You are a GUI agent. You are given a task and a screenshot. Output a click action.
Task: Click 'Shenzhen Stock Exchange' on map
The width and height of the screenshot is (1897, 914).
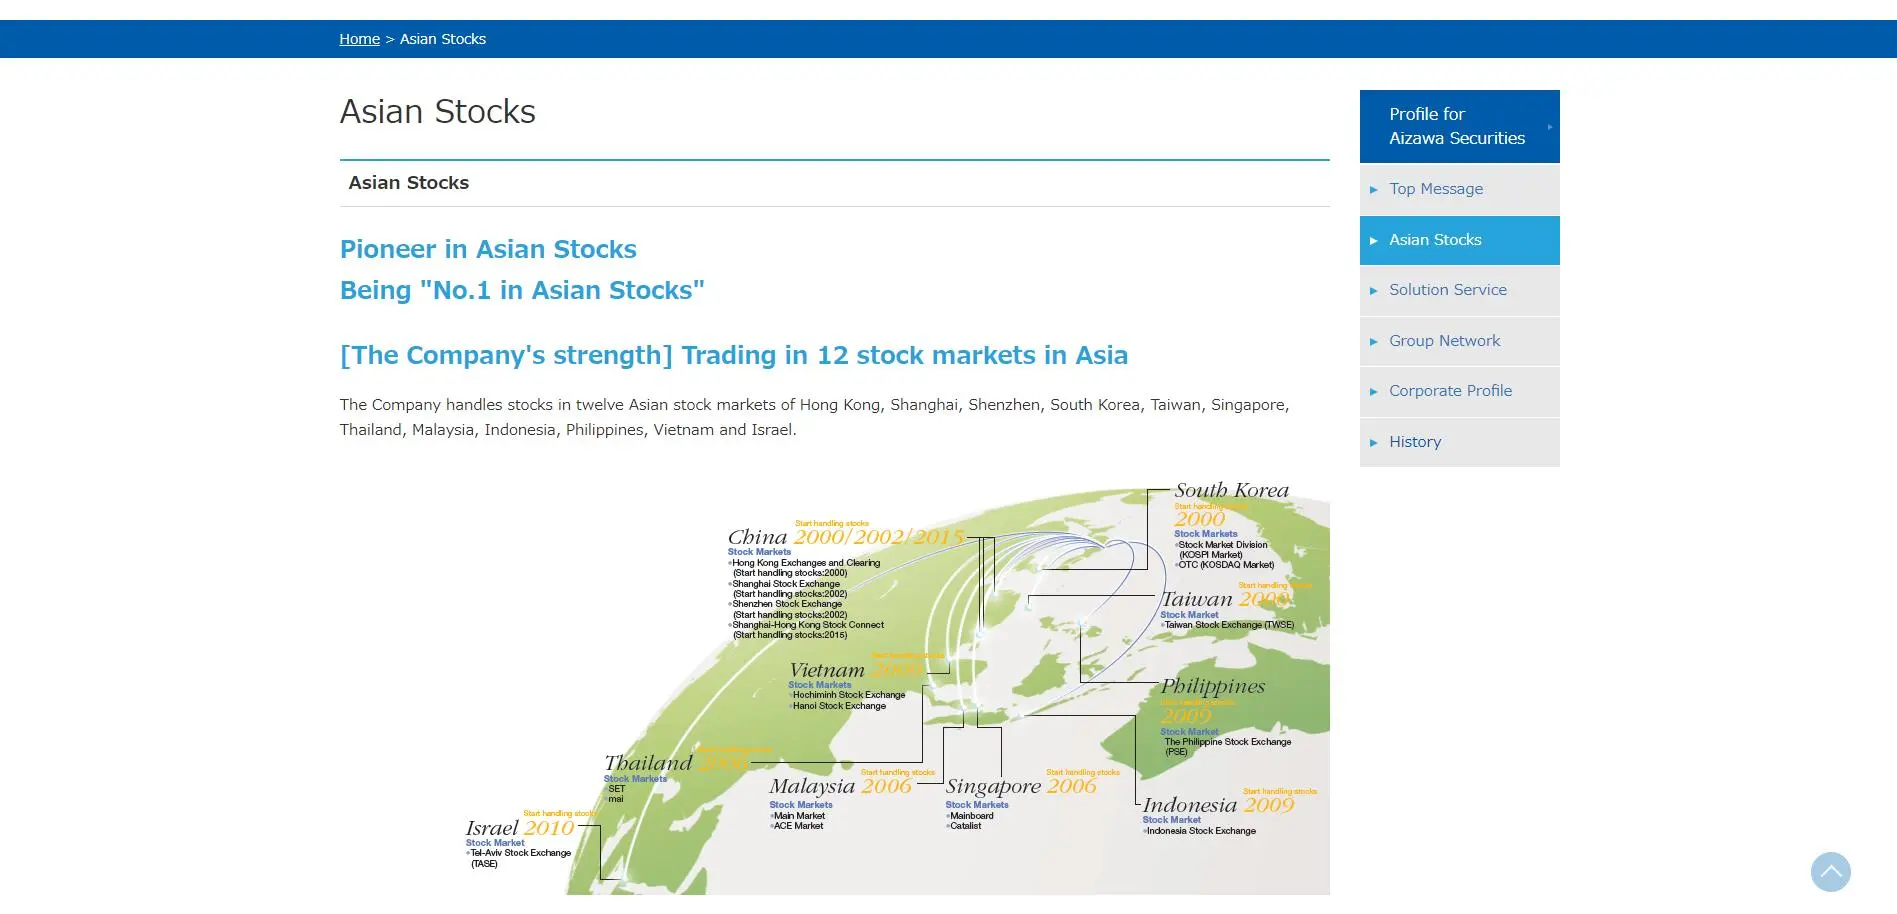pyautogui.click(x=787, y=604)
